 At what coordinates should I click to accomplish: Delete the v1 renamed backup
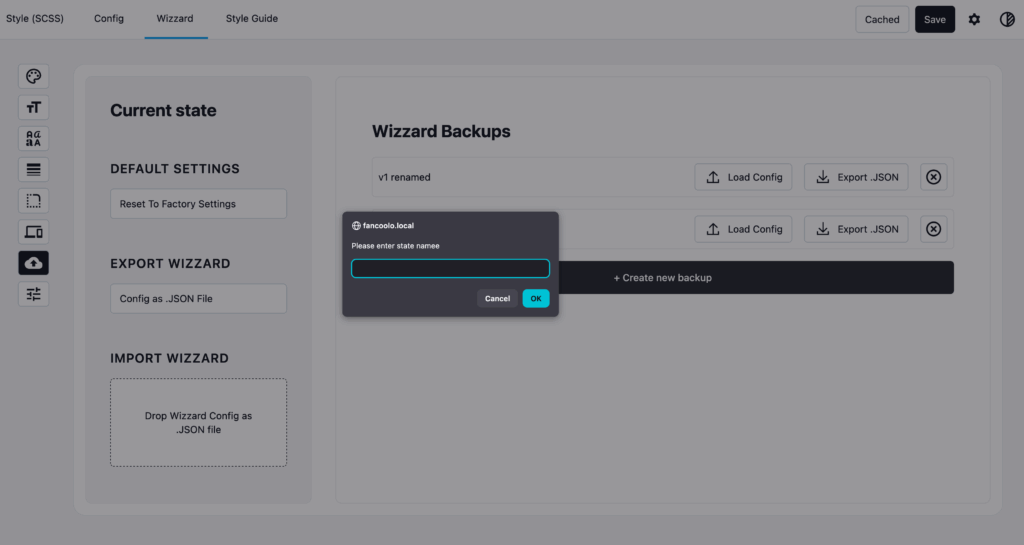pos(933,177)
